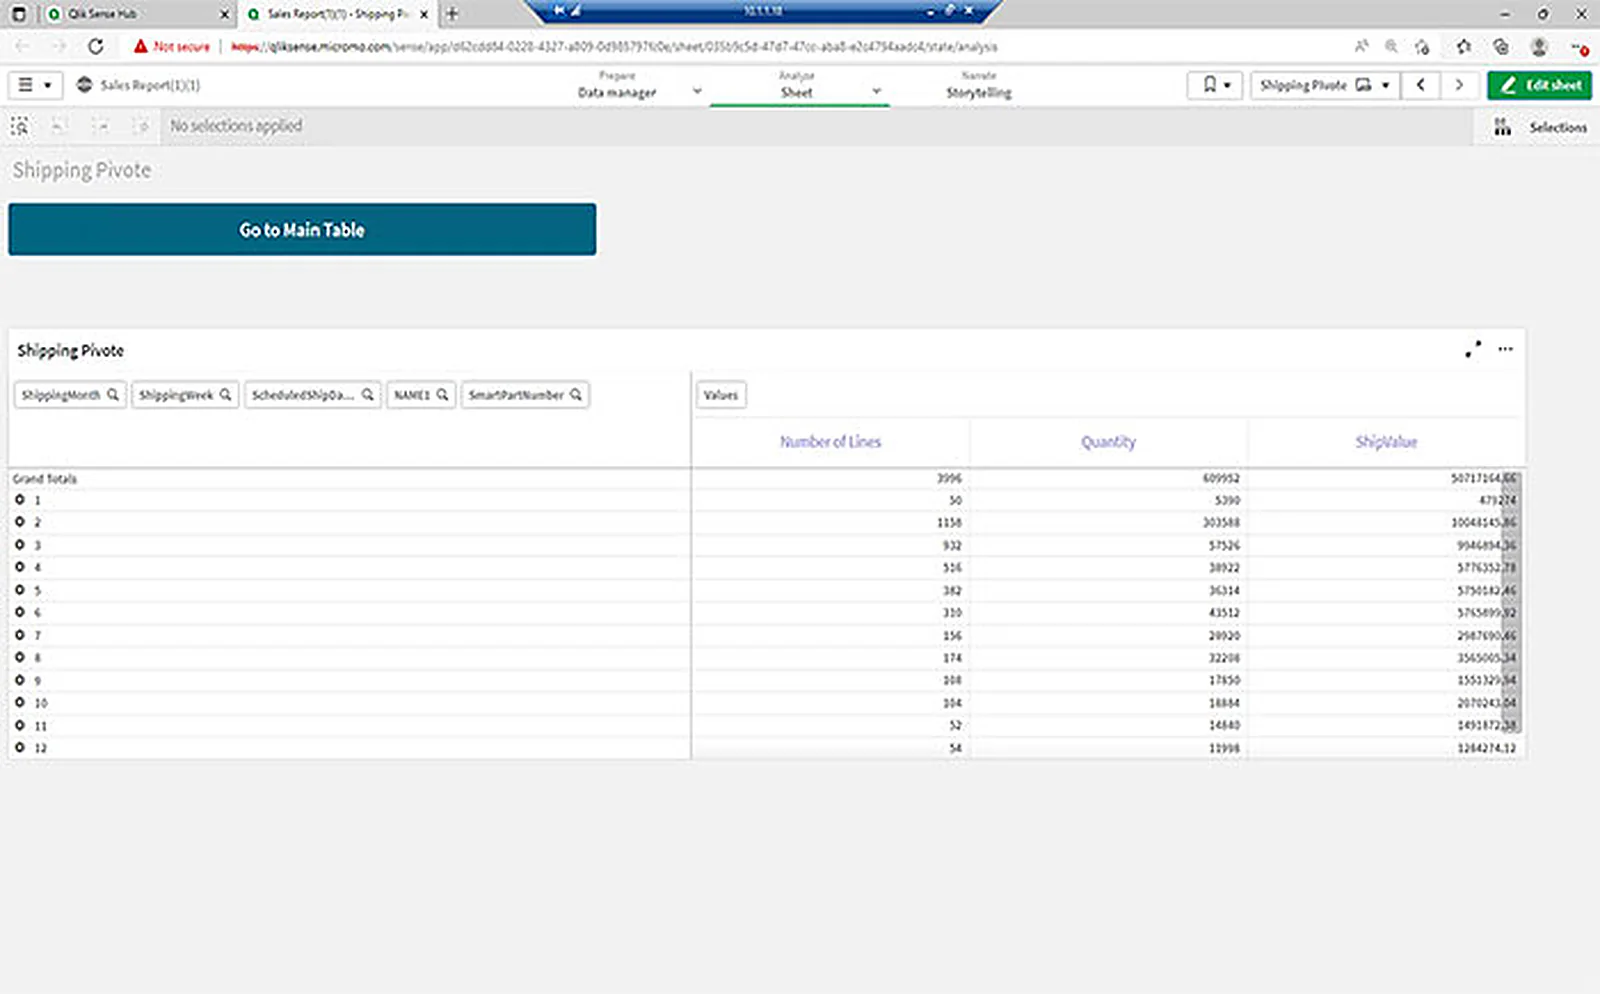Open Data manager tab dropdown arrow
The image size is (1600, 994).
(697, 90)
